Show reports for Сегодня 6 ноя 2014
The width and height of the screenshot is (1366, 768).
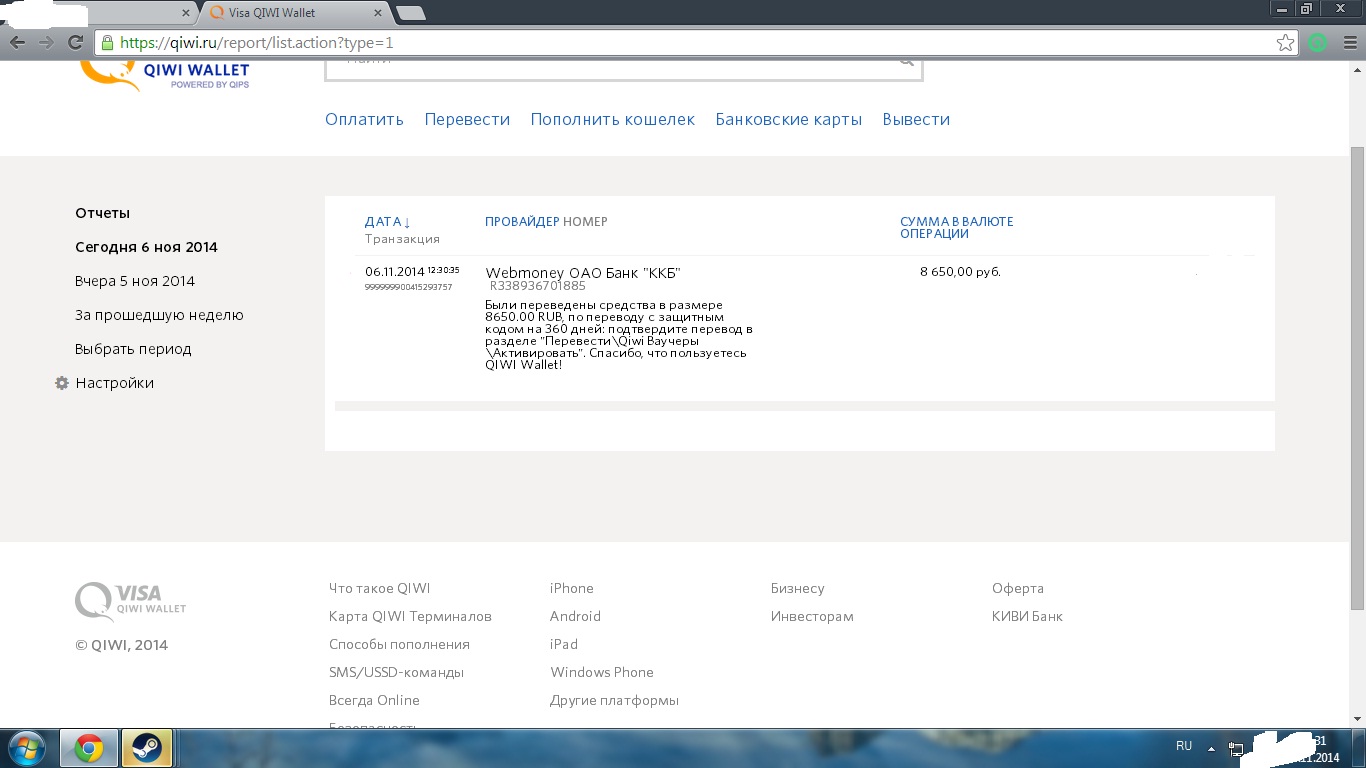(146, 247)
